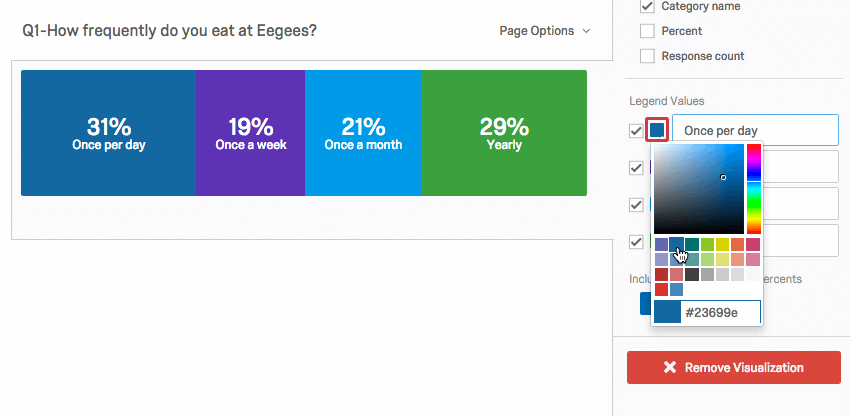Image resolution: width=850 pixels, height=416 pixels.
Task: Pick the teal preset color swatch
Action: [692, 244]
